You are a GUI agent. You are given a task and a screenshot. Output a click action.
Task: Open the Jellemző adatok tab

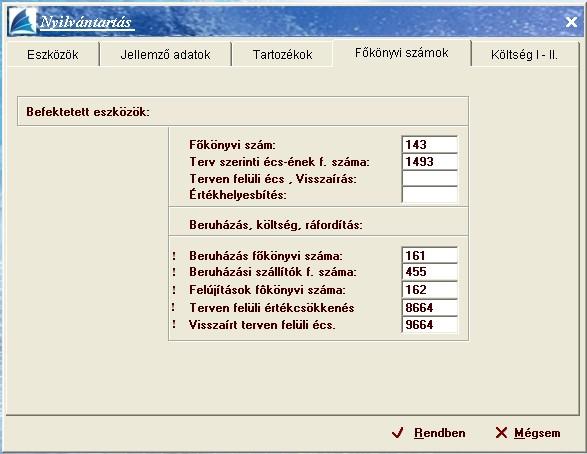coord(165,55)
